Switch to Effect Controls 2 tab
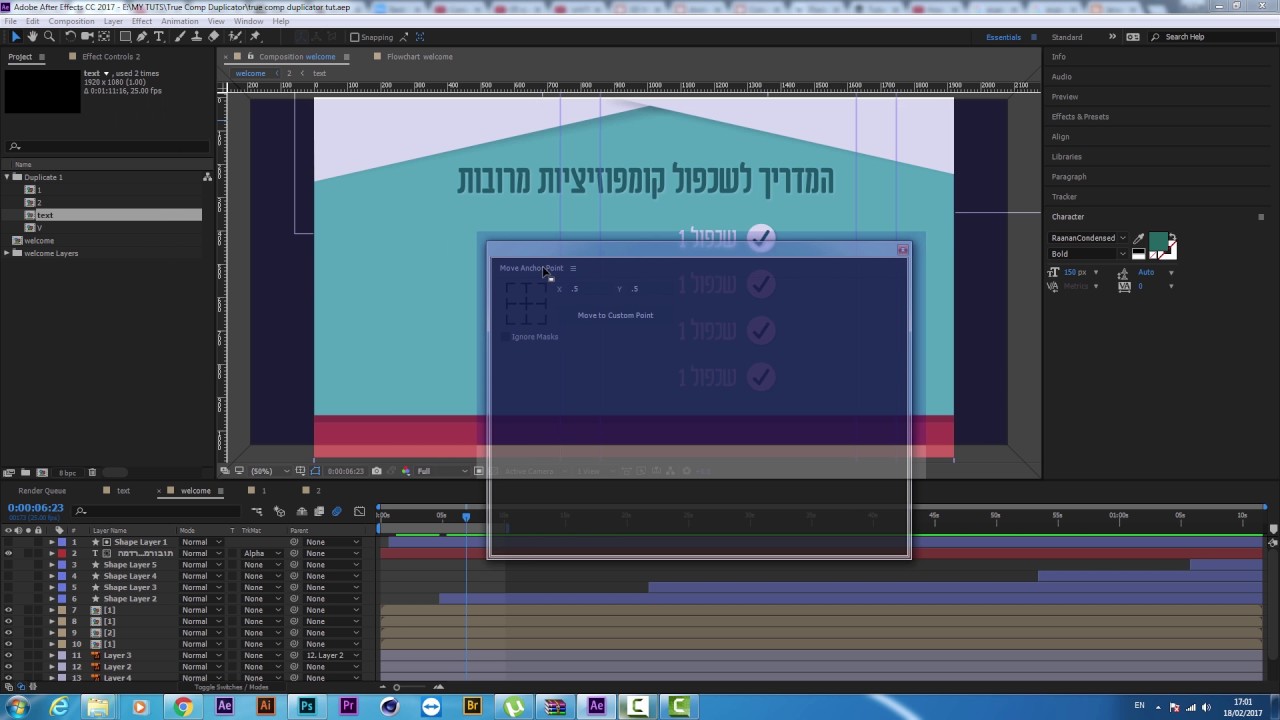The image size is (1280, 720). (111, 57)
